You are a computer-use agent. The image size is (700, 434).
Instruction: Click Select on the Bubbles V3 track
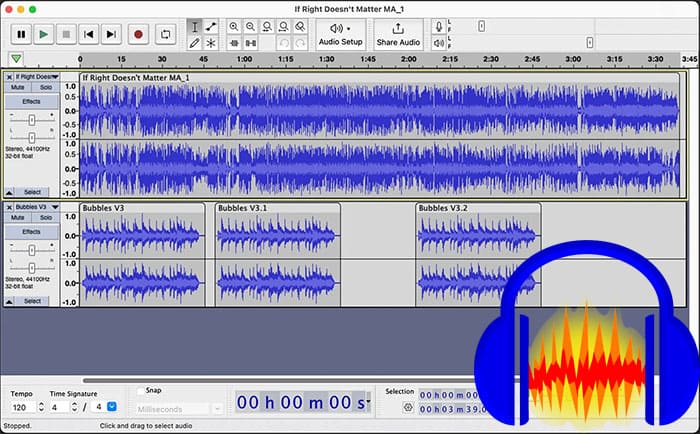pos(32,301)
